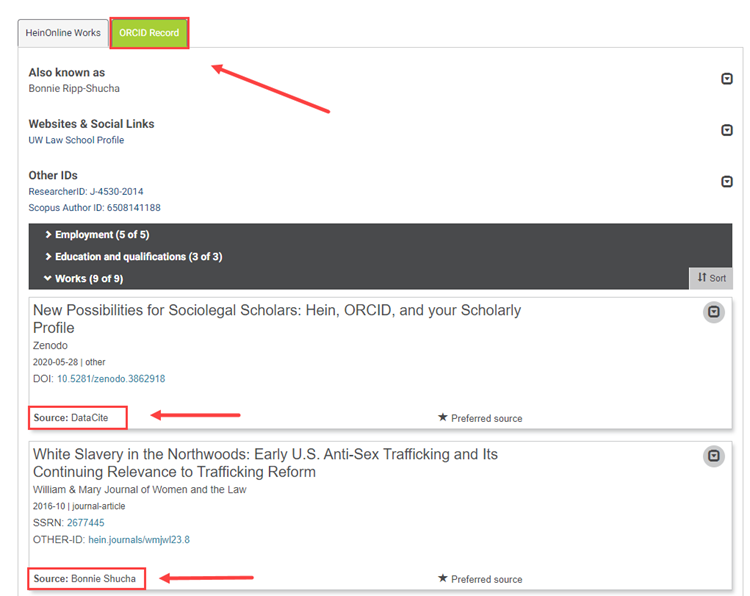Open hein.journals/wmjwl23.8 link
The height and width of the screenshot is (596, 750).
coord(139,540)
